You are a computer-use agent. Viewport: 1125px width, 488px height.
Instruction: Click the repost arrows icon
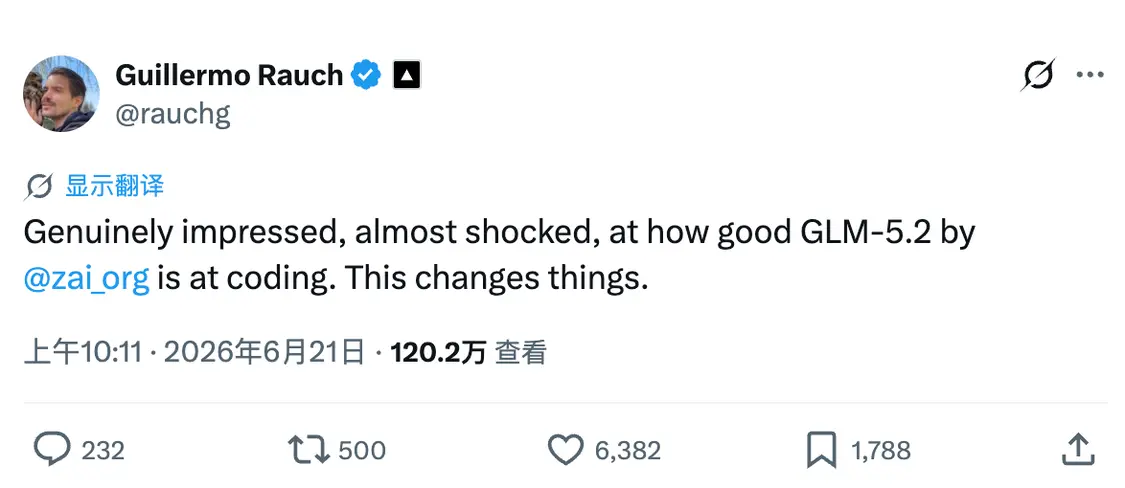coord(309,450)
